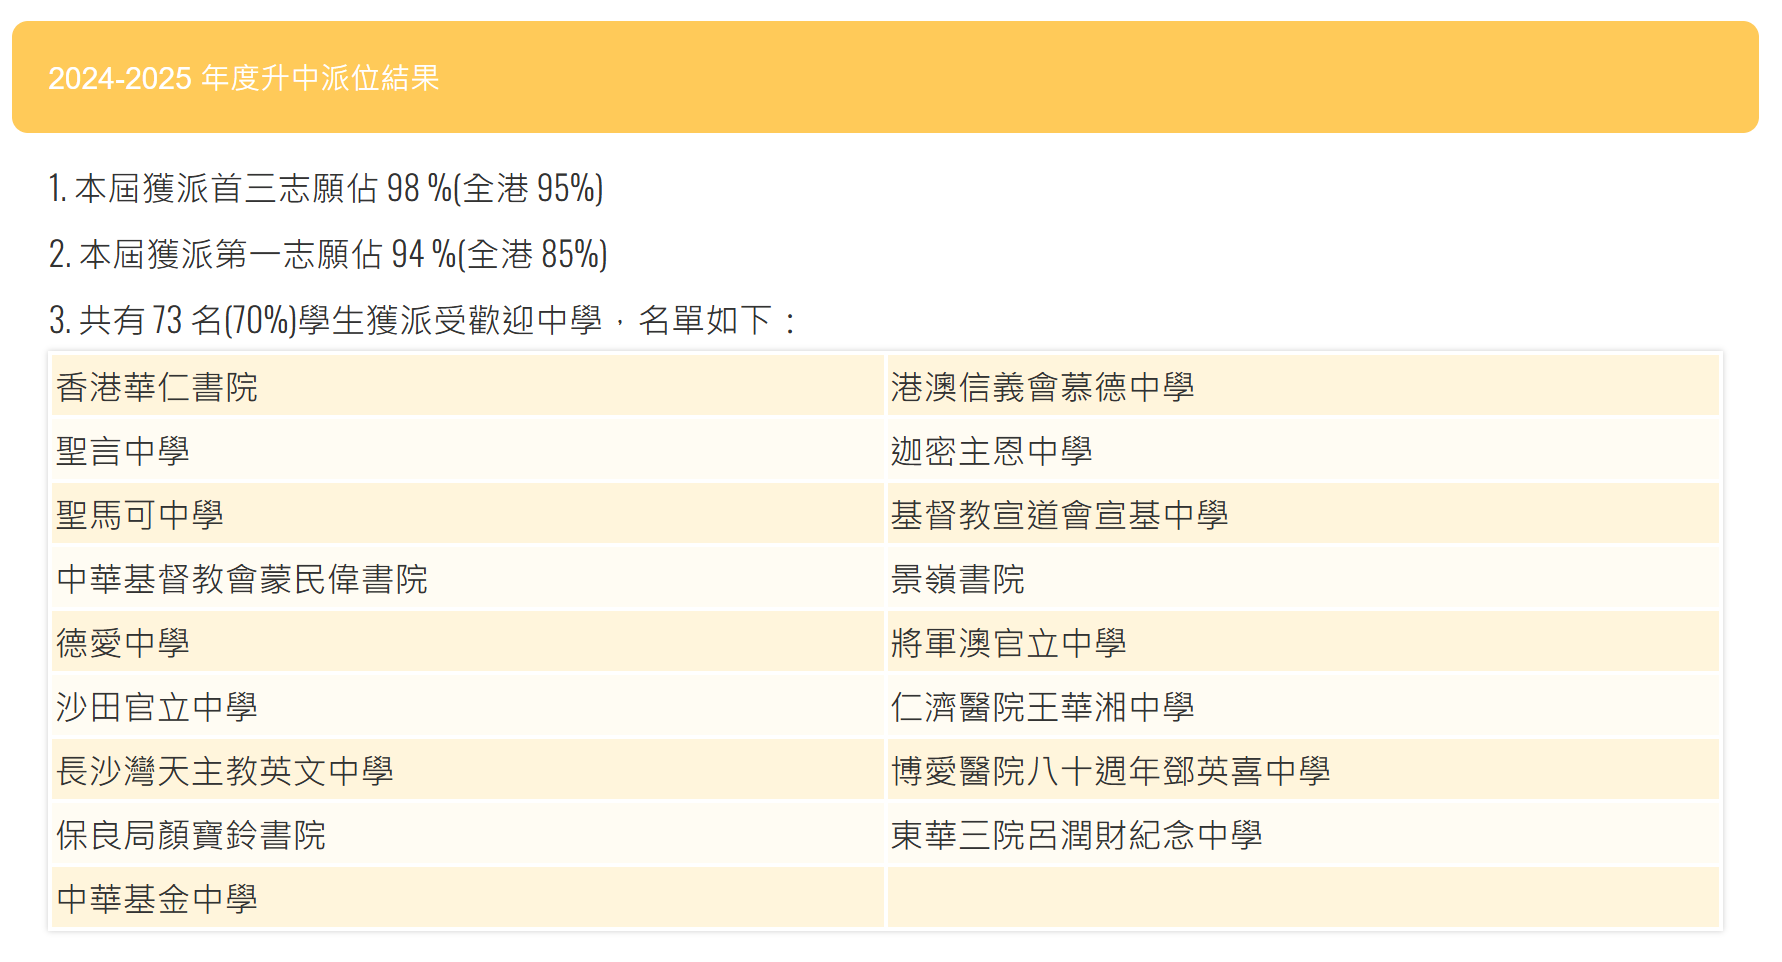Select 中華基金中學 in the last row

[x=157, y=899]
